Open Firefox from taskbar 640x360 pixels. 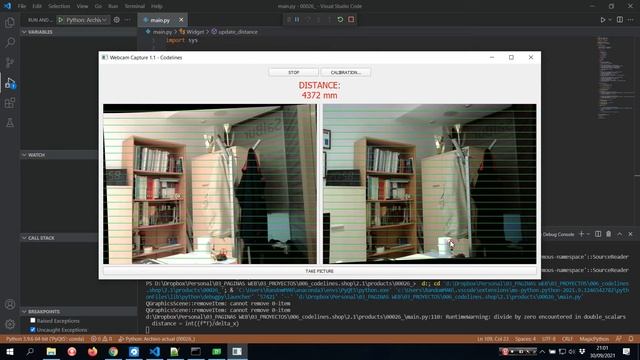point(93,351)
